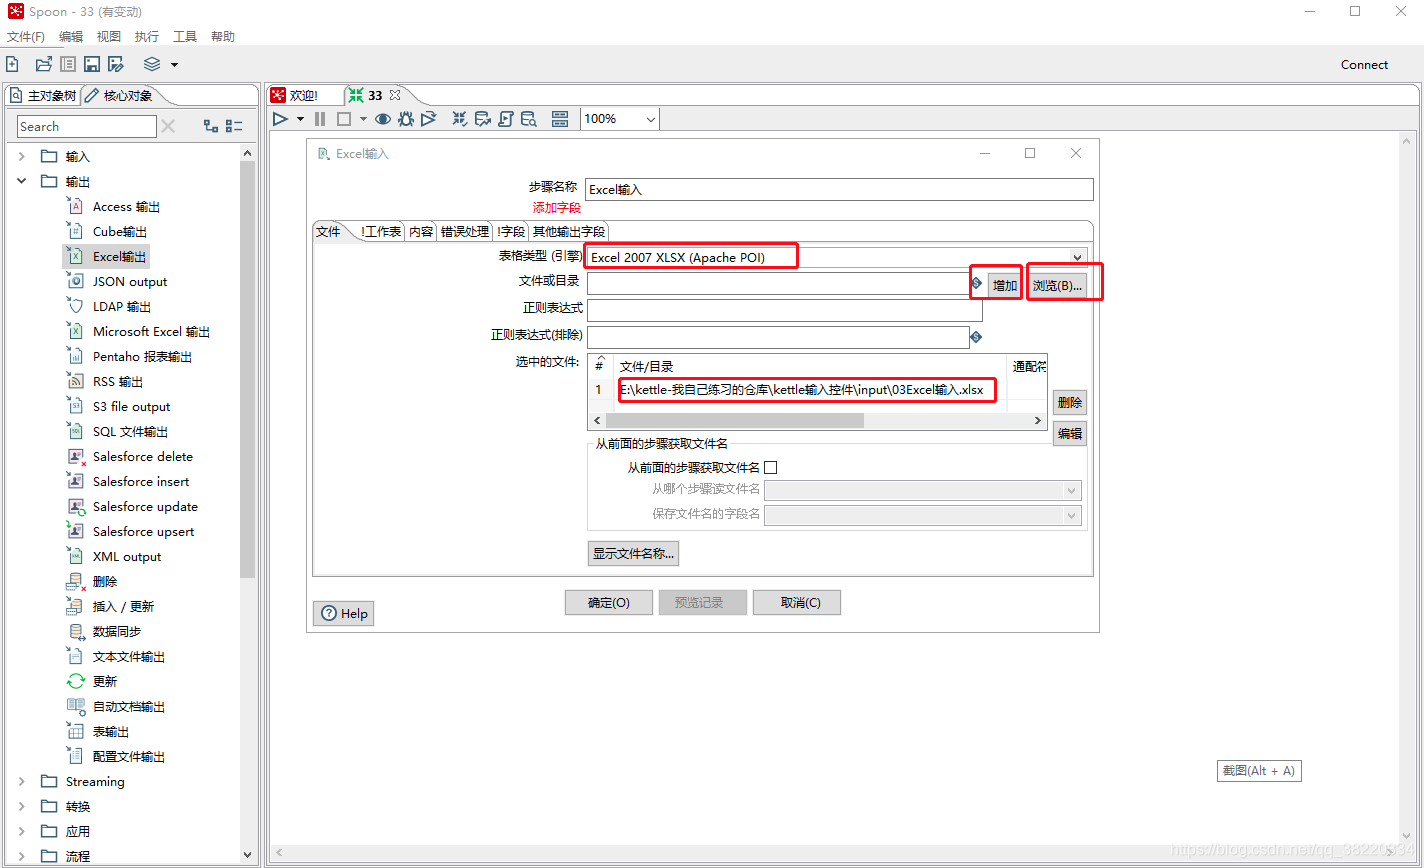Click the 浏览(B)... button
Image resolution: width=1424 pixels, height=868 pixels.
click(1058, 285)
